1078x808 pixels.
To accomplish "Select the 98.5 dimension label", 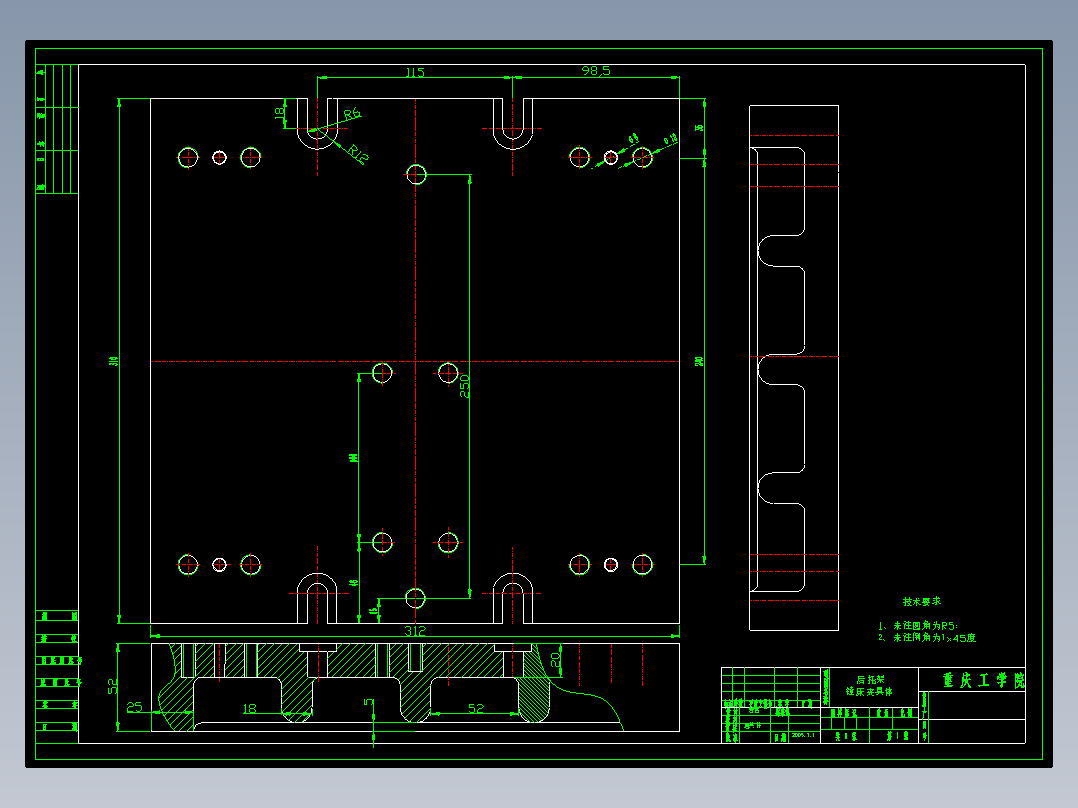I will tap(595, 71).
